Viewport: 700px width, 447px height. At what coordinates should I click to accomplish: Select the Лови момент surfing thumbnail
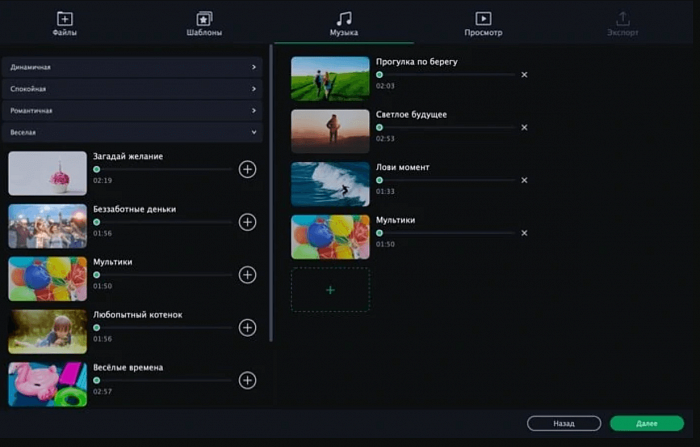click(x=330, y=184)
